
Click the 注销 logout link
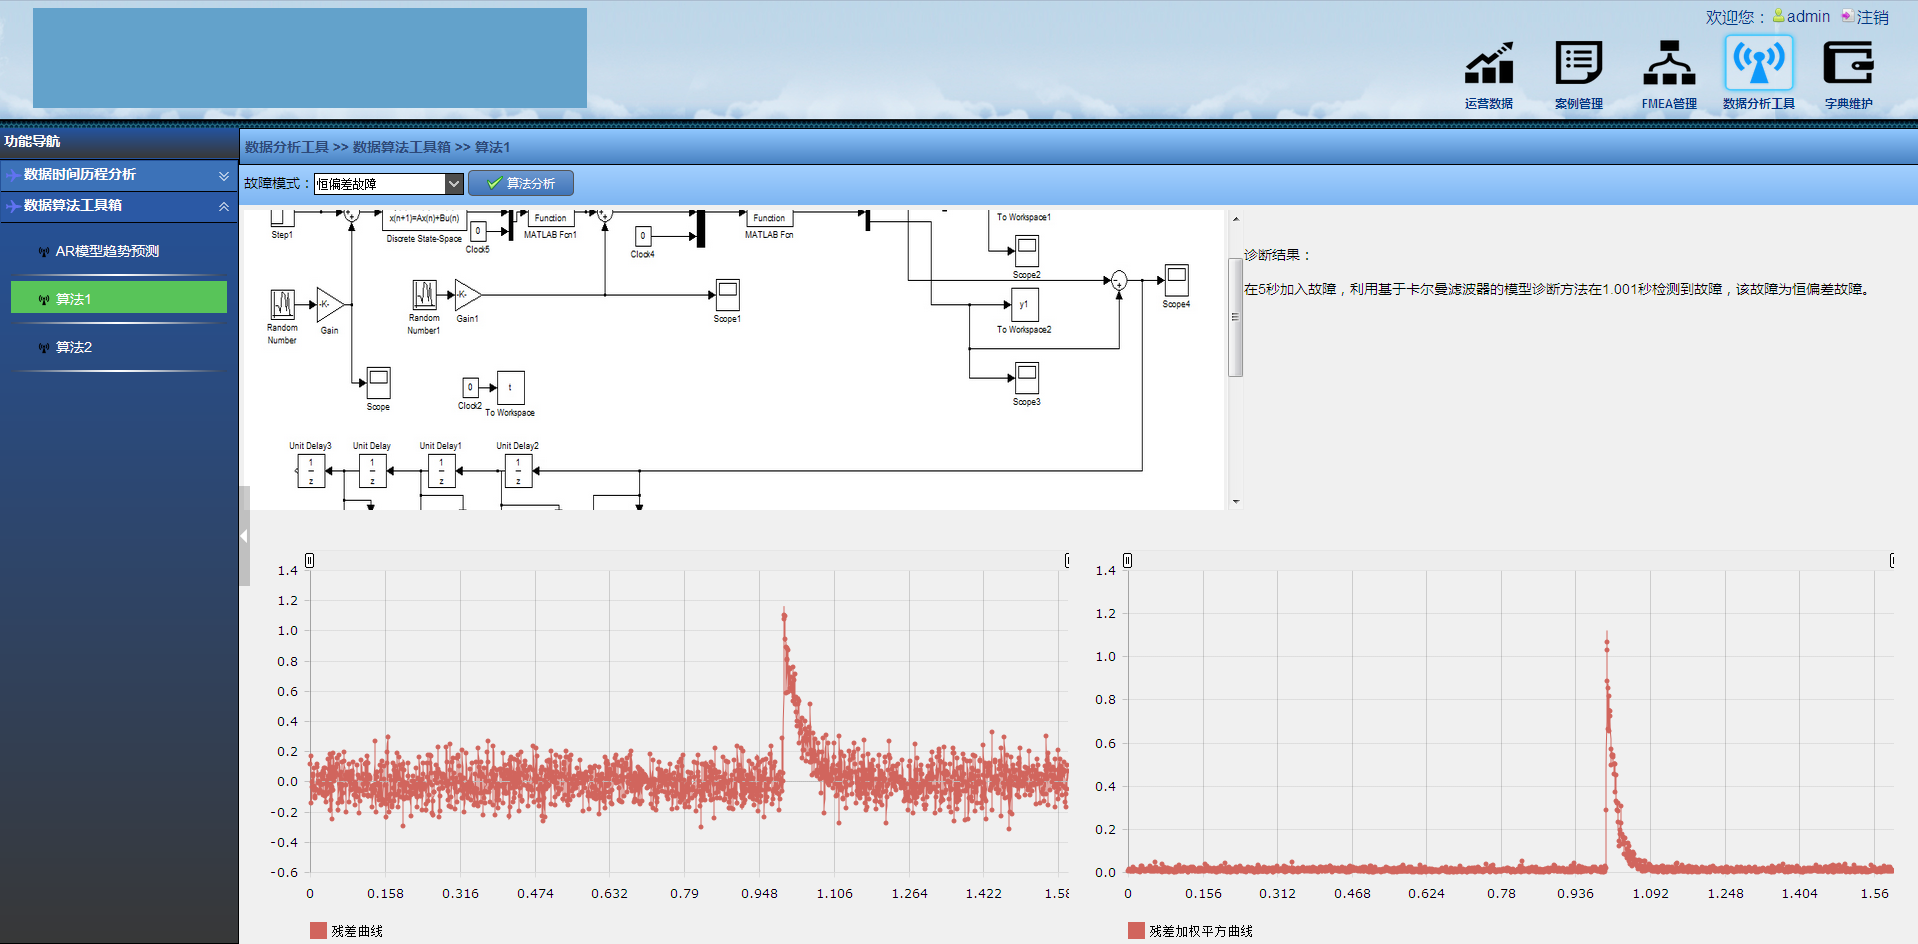pyautogui.click(x=1871, y=17)
